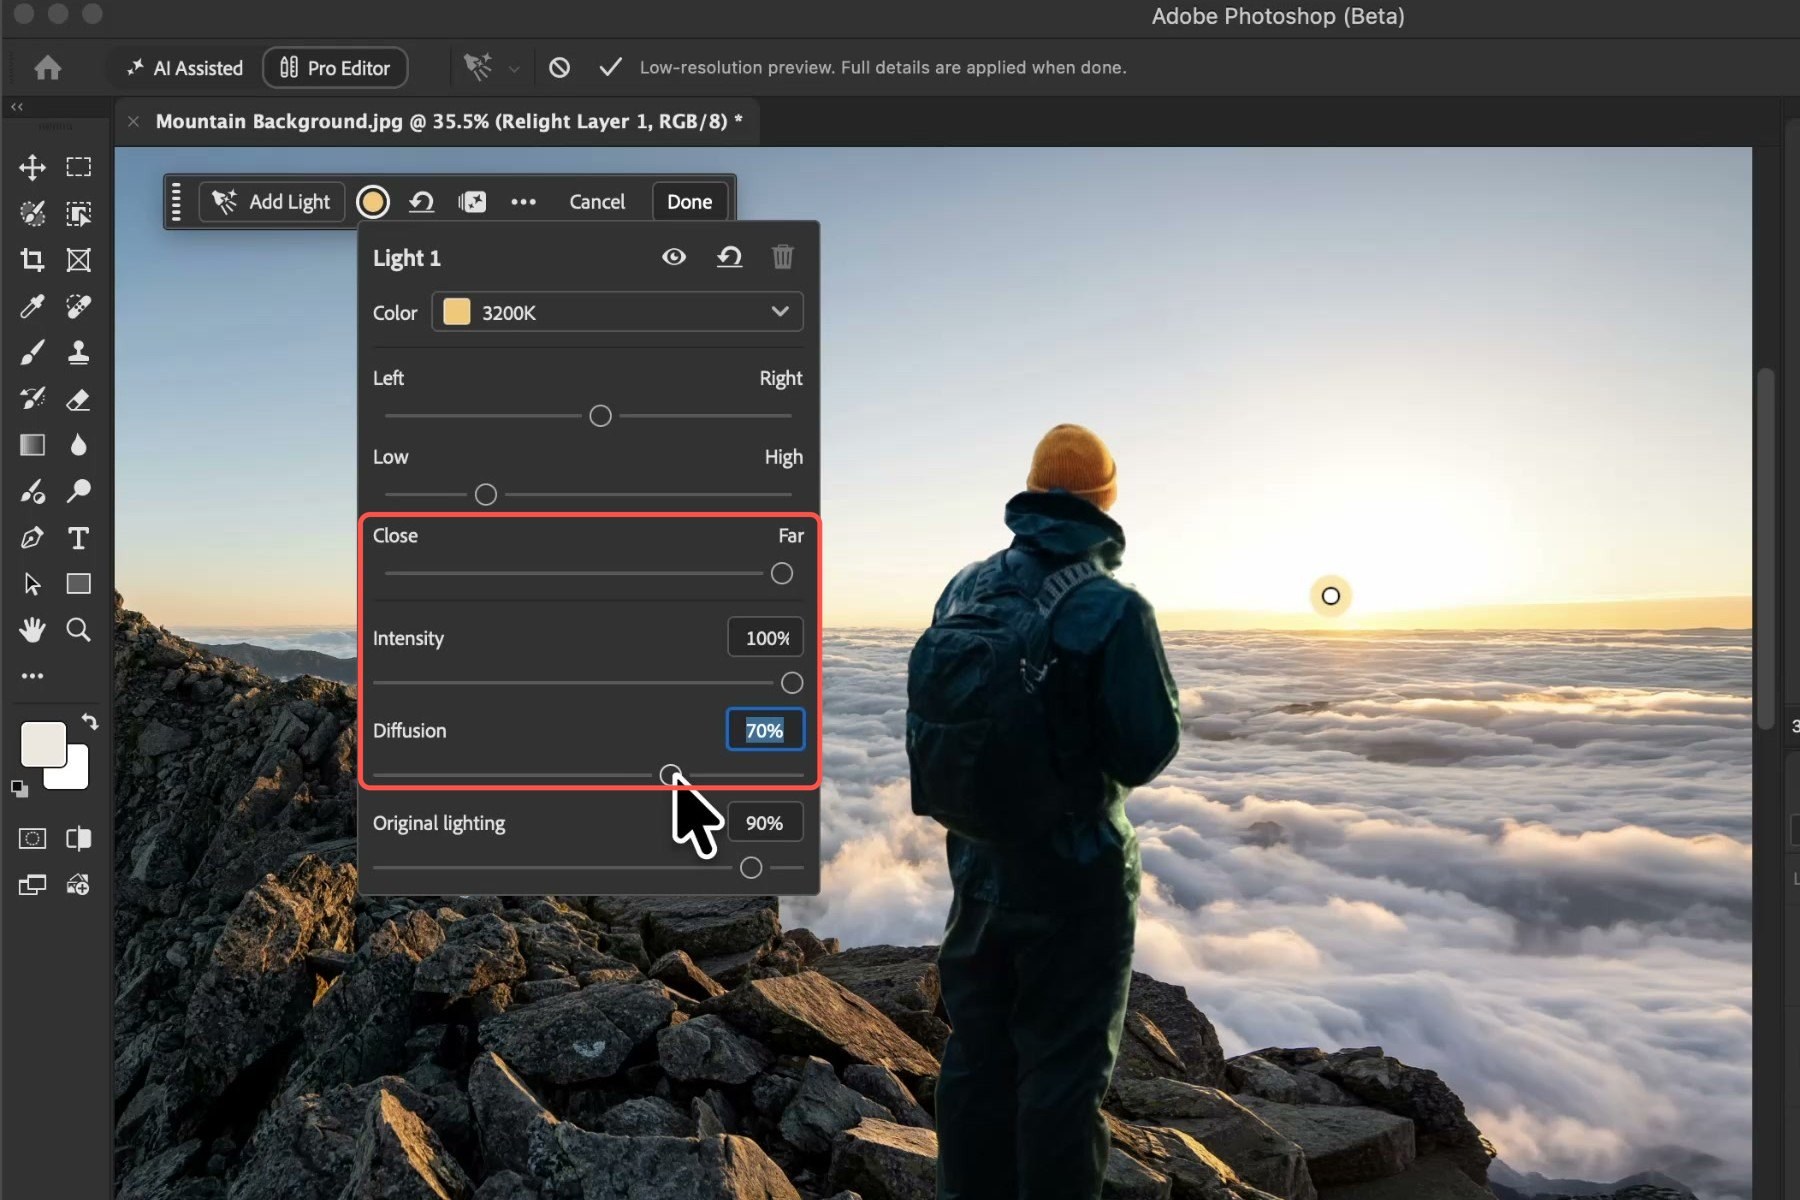Screen dimensions: 1800x1200
Task: Swap foreground and background colors
Action: click(x=90, y=721)
